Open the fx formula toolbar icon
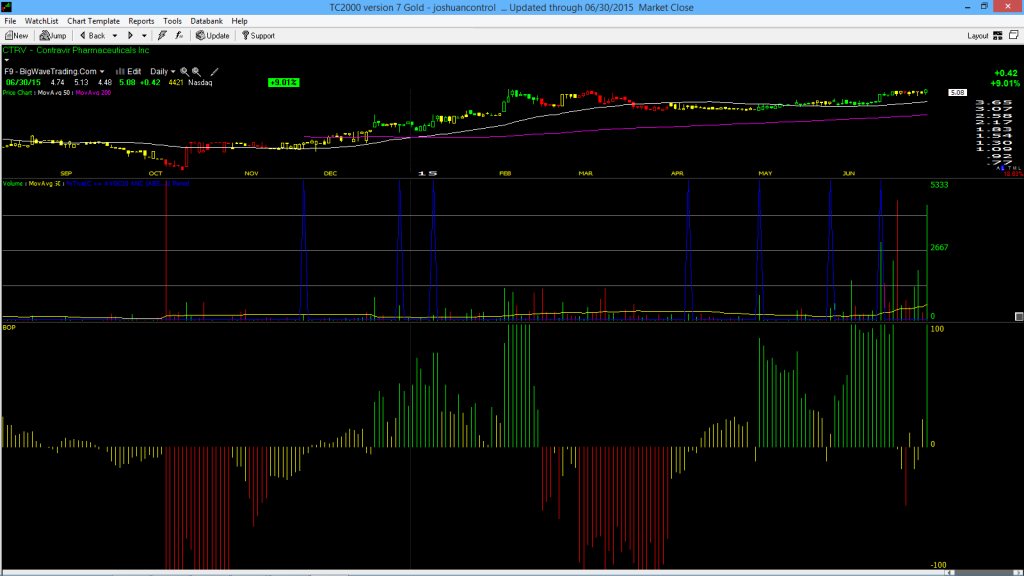 [x=179, y=36]
